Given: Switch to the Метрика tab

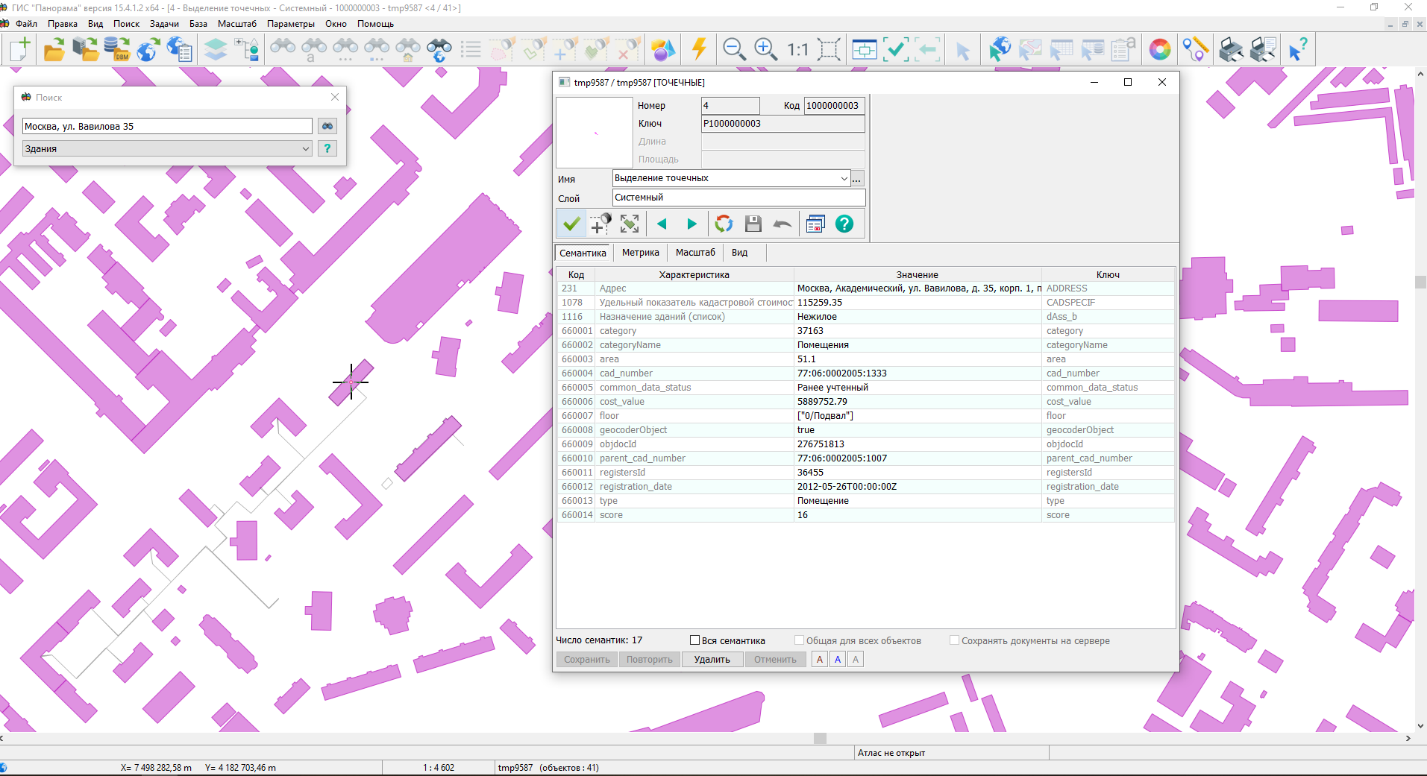Looking at the screenshot, I should point(640,253).
